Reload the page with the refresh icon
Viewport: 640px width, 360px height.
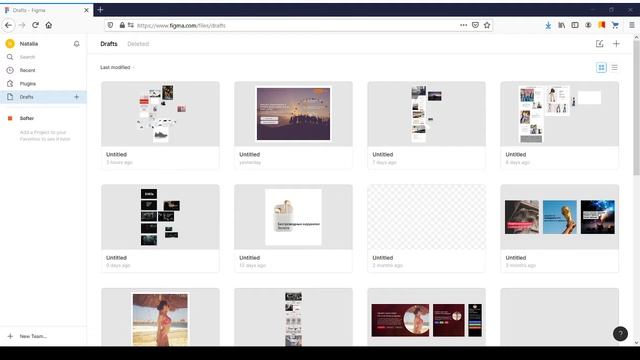pos(36,25)
